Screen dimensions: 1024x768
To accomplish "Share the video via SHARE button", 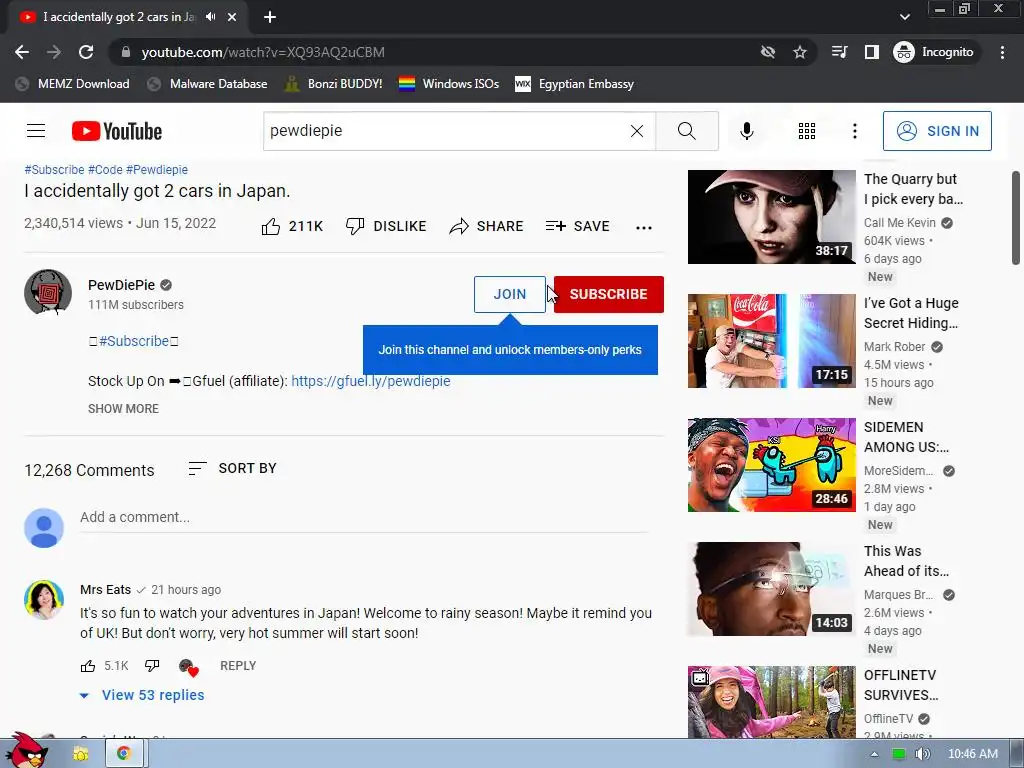I will pyautogui.click(x=487, y=227).
